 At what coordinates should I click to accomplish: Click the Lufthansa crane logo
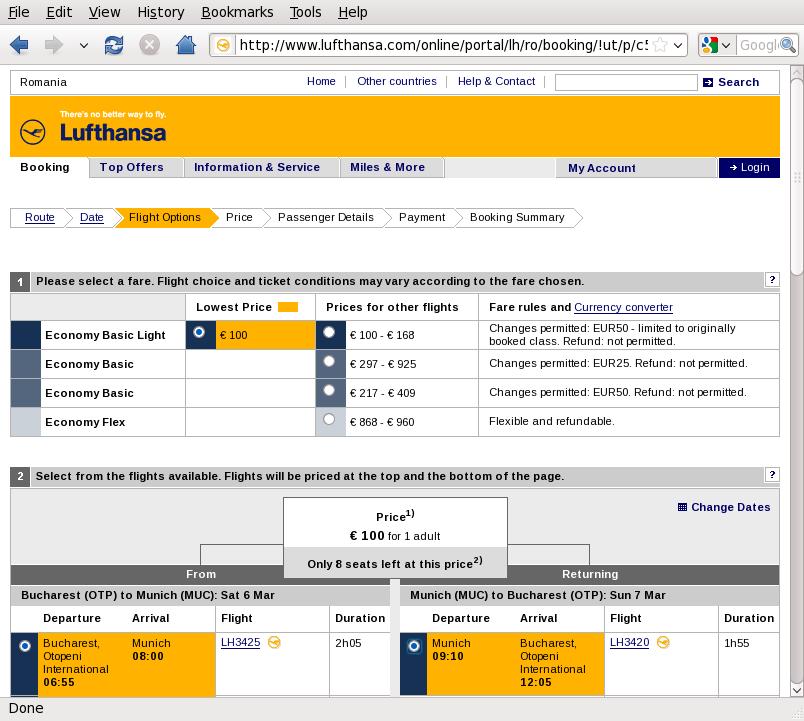33,132
